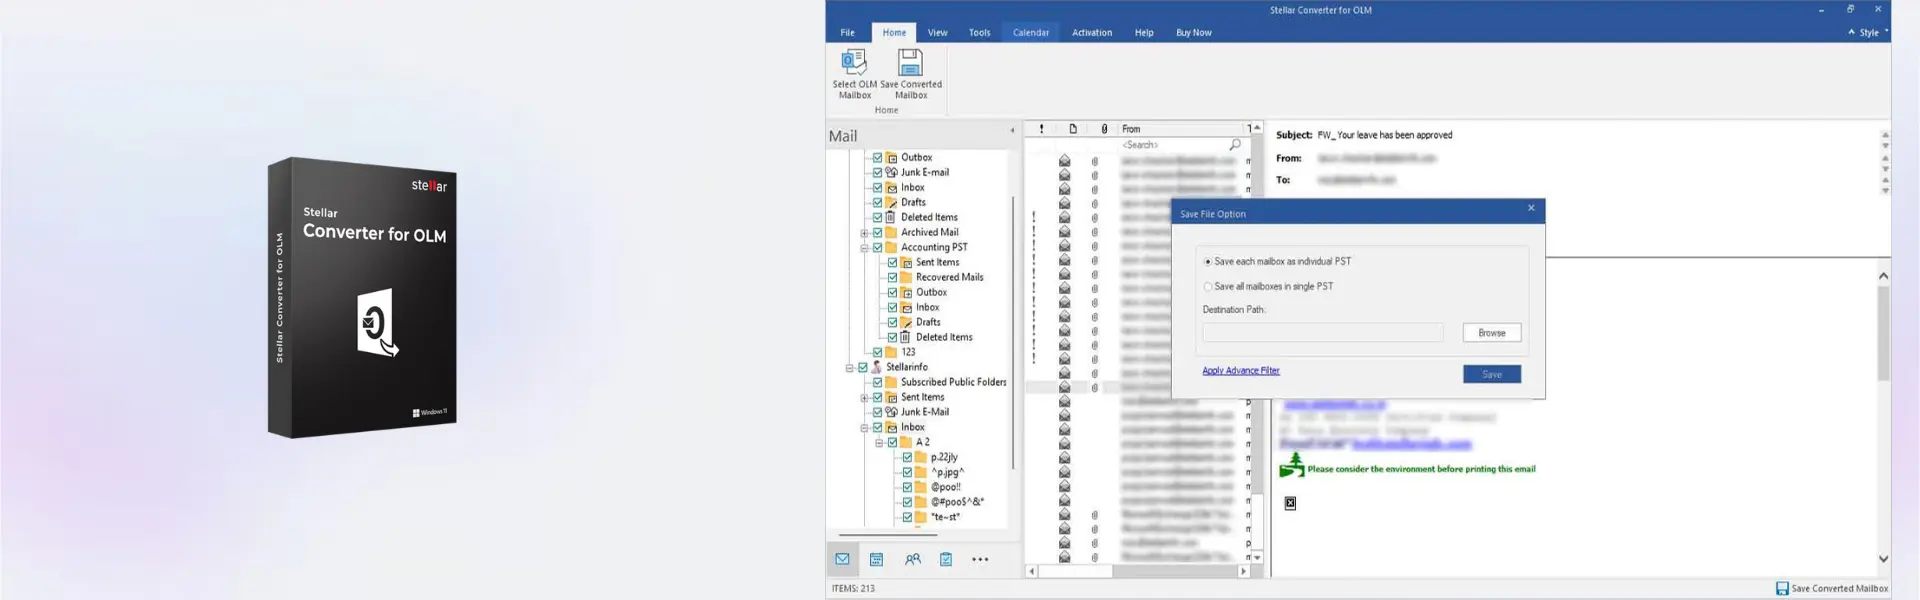Open the Calendar view icon in bottom navigation
The height and width of the screenshot is (600, 1920).
(876, 559)
